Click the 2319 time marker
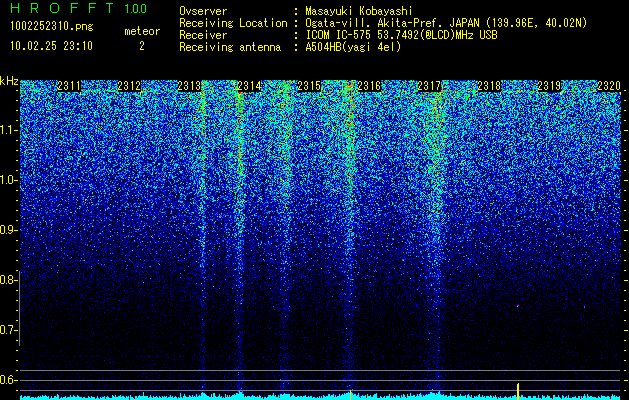This screenshot has width=629, height=400. coord(549,86)
